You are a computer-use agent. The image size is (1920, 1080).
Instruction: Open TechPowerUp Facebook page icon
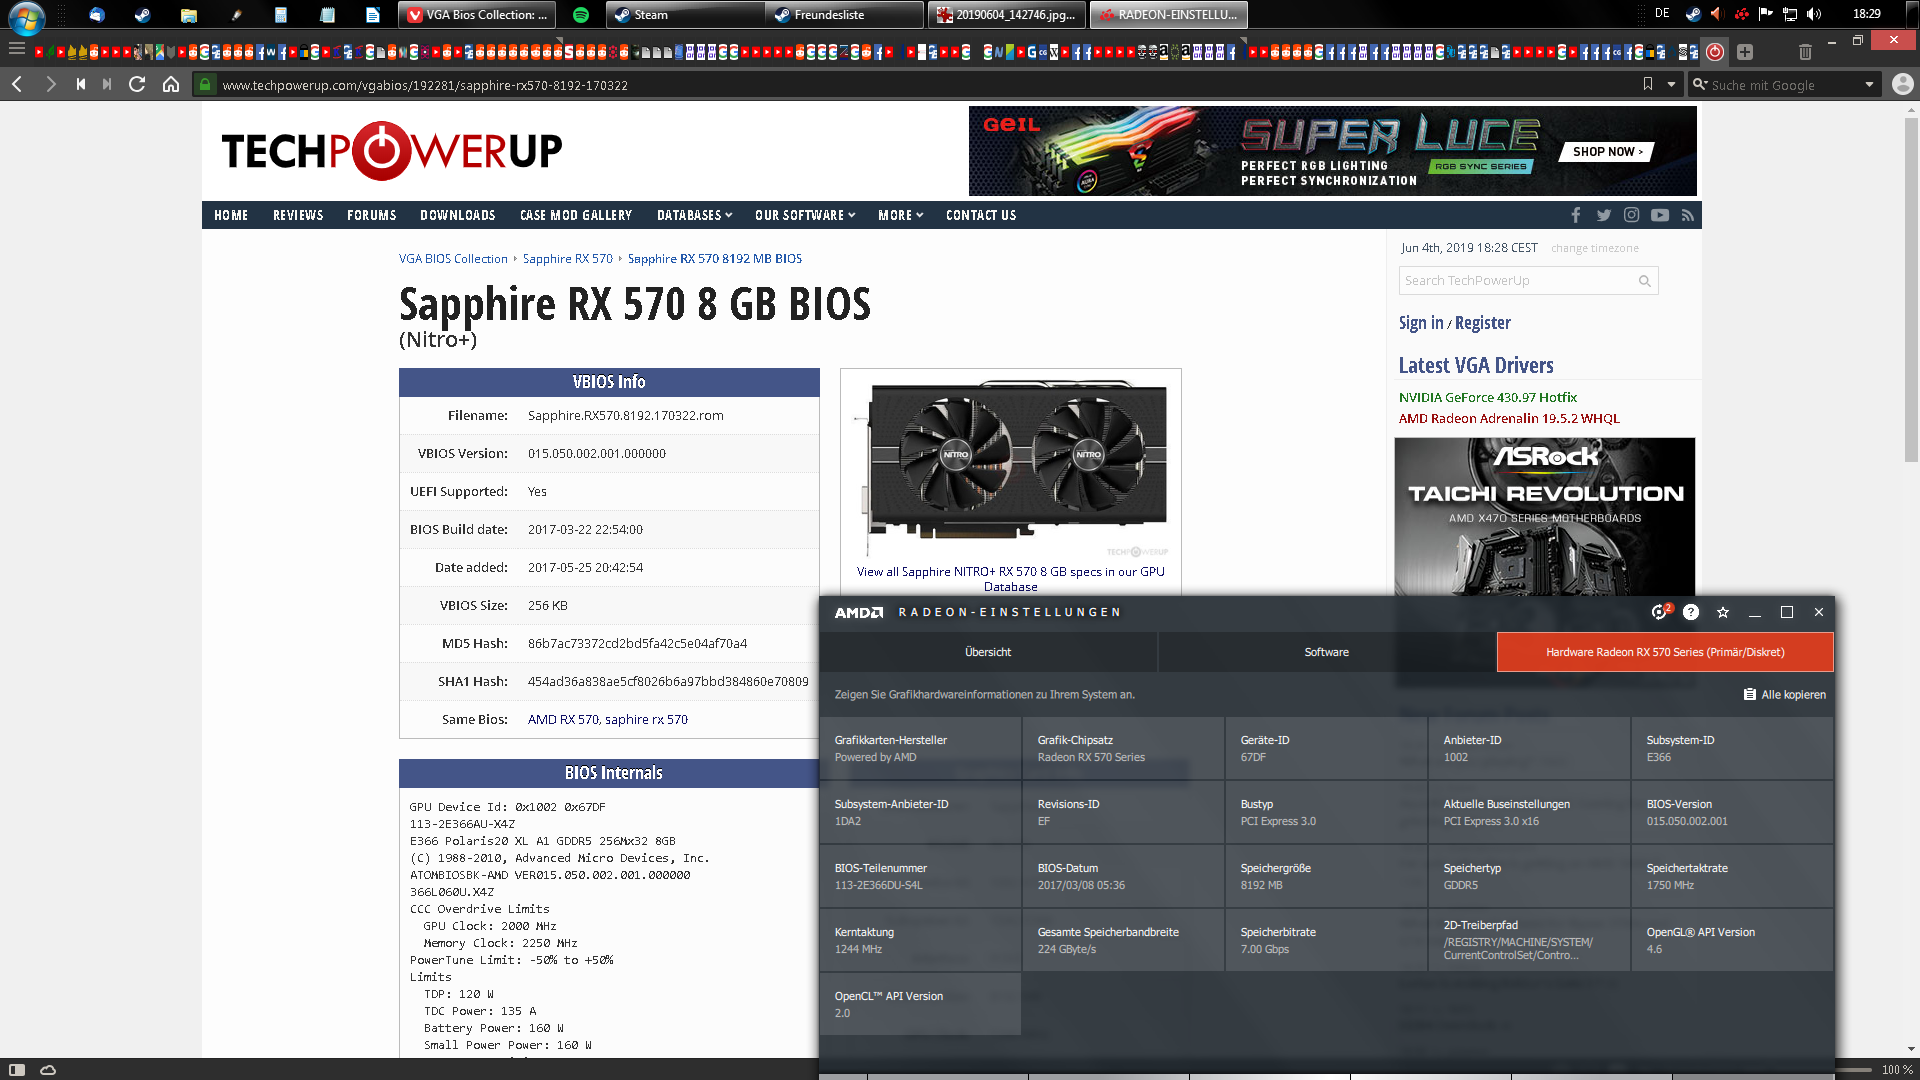click(x=1576, y=215)
